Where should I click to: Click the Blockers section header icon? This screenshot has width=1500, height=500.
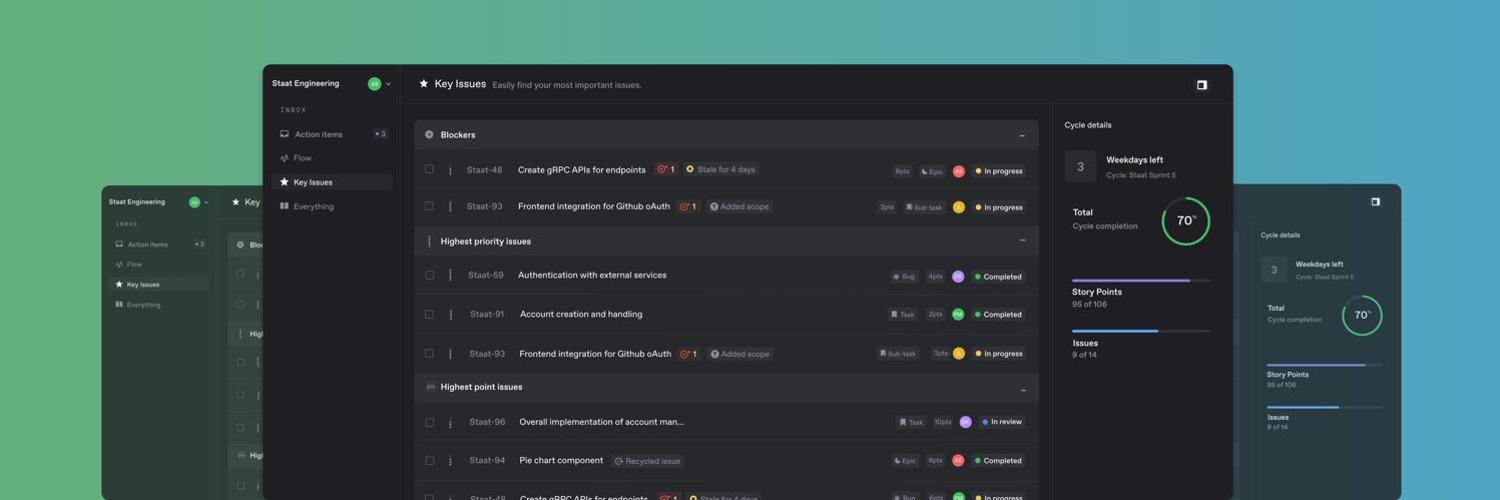point(429,135)
